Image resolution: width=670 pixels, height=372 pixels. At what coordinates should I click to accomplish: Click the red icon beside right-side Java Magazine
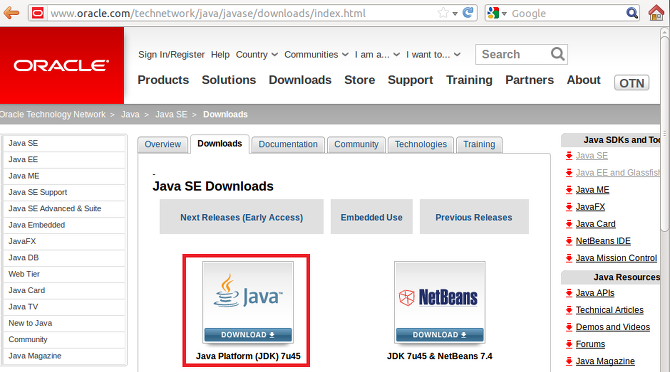tap(569, 361)
